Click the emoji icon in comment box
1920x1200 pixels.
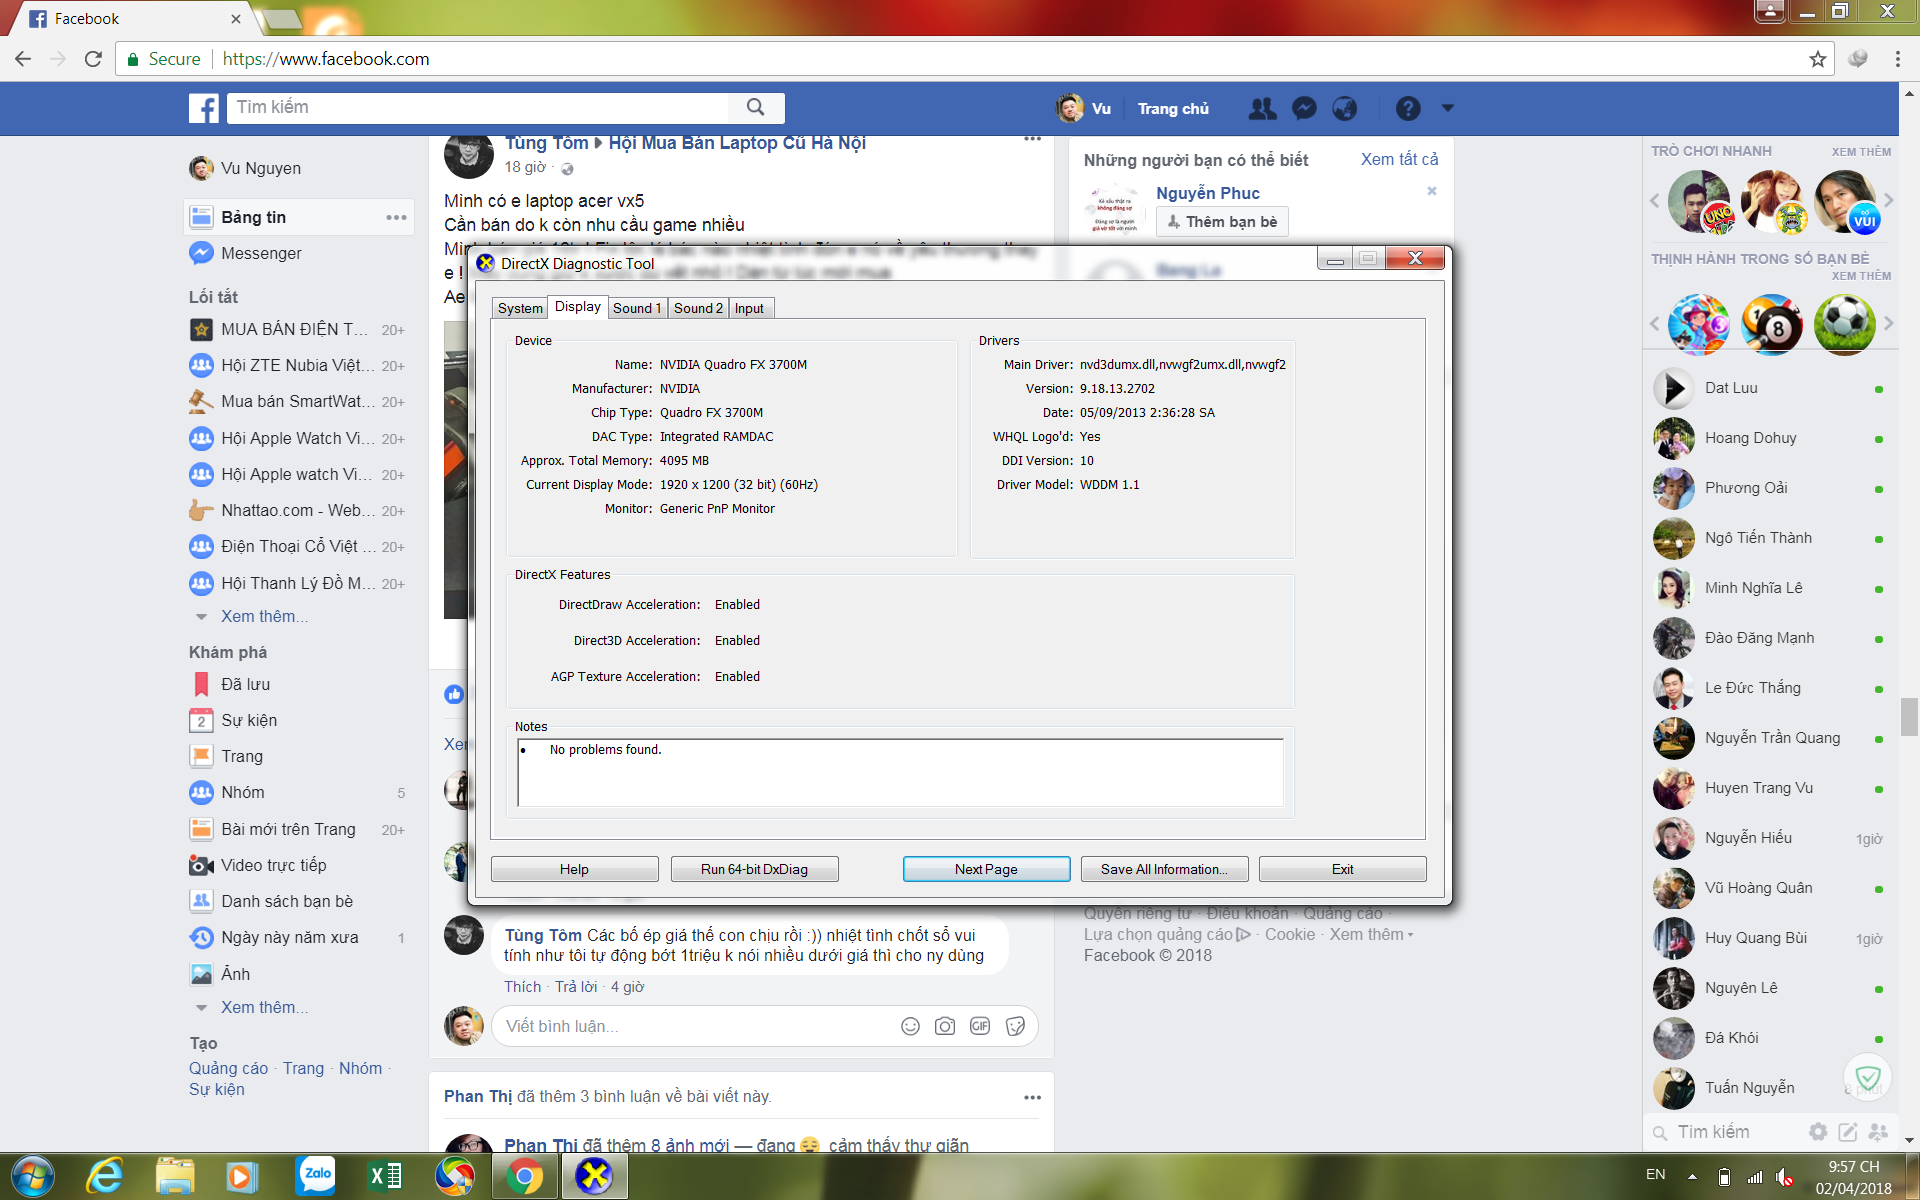point(910,1026)
